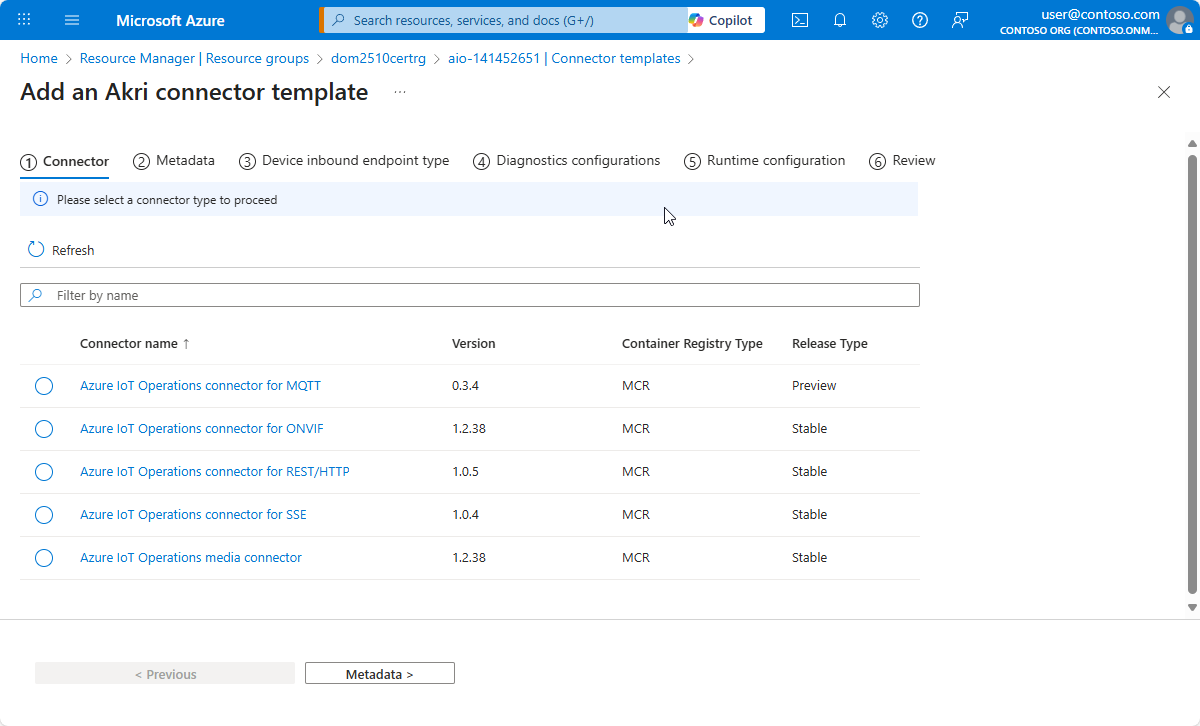Open the help question mark pane
Image resolution: width=1200 pixels, height=726 pixels.
pyautogui.click(x=919, y=20)
